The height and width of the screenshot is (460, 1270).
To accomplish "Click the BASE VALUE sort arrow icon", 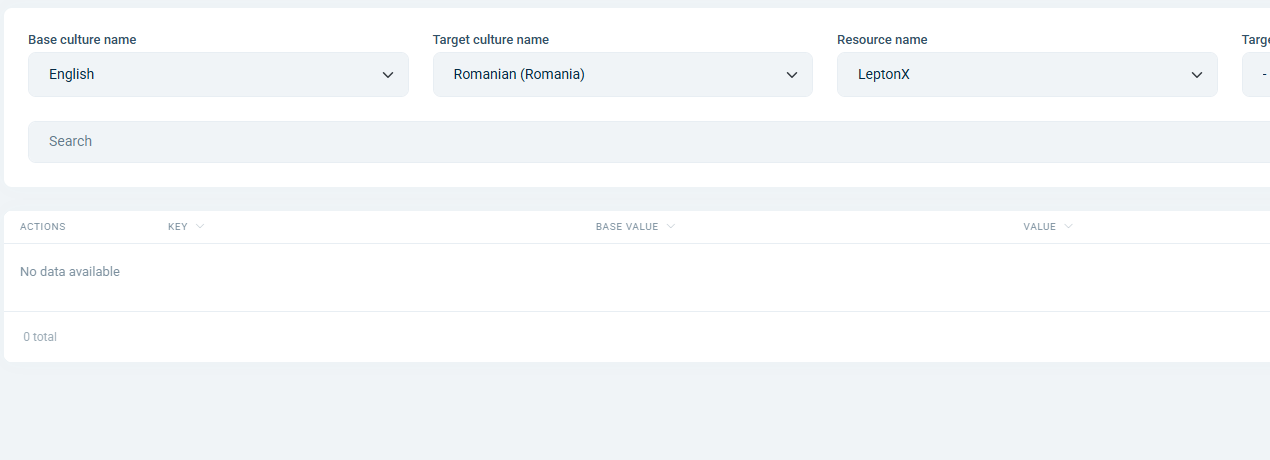I will 671,227.
